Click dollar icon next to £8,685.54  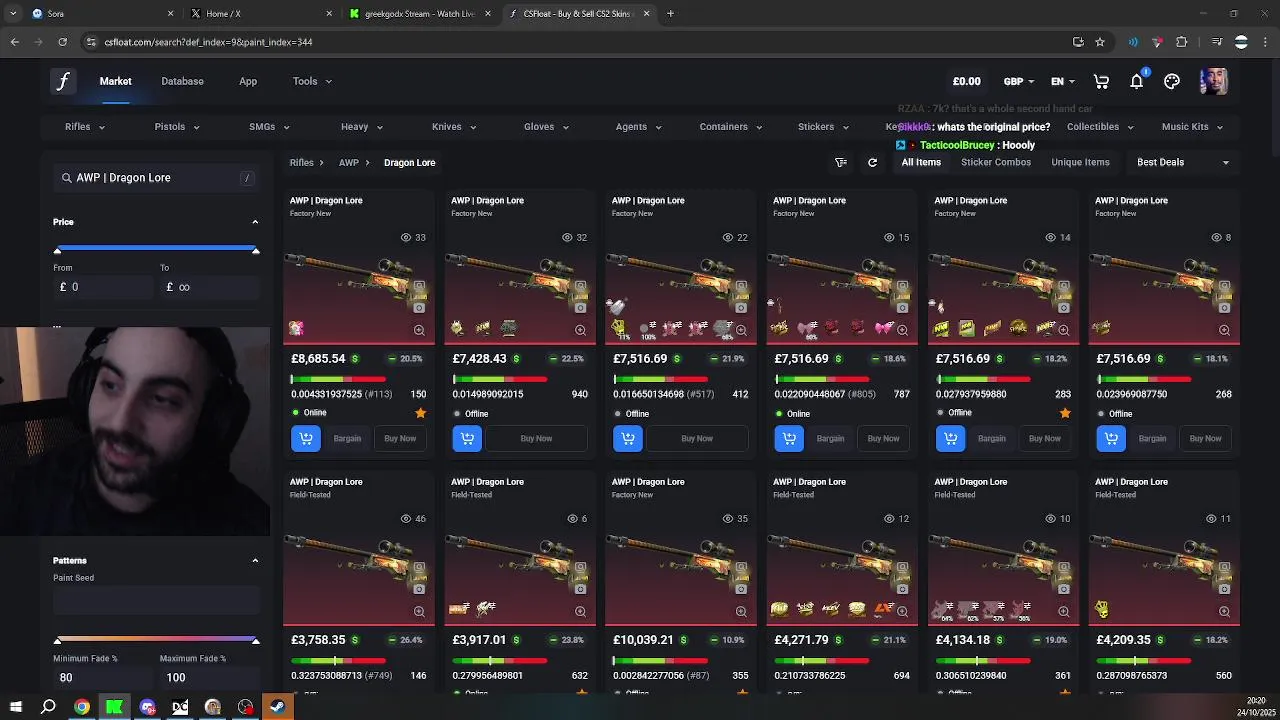pyautogui.click(x=354, y=358)
